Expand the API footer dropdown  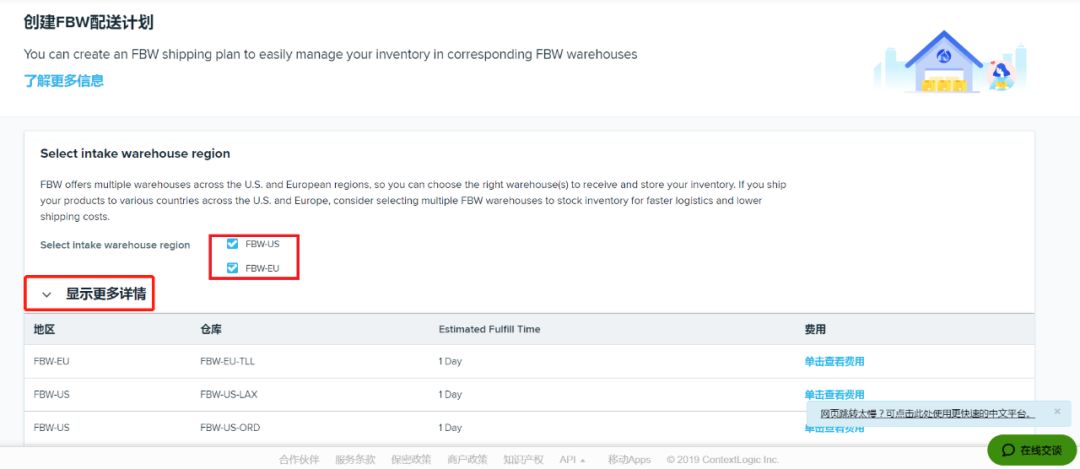[x=572, y=459]
